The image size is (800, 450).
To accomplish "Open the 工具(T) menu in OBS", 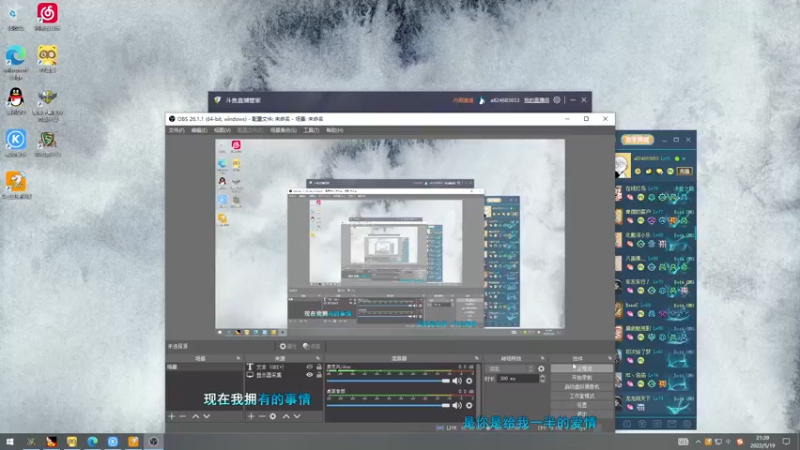I will coord(311,131).
